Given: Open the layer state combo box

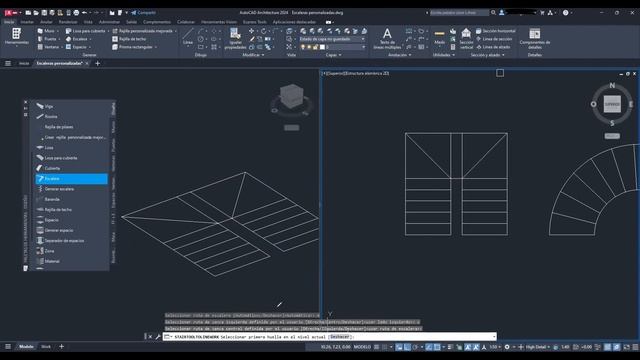Looking at the screenshot, I should [332, 39].
